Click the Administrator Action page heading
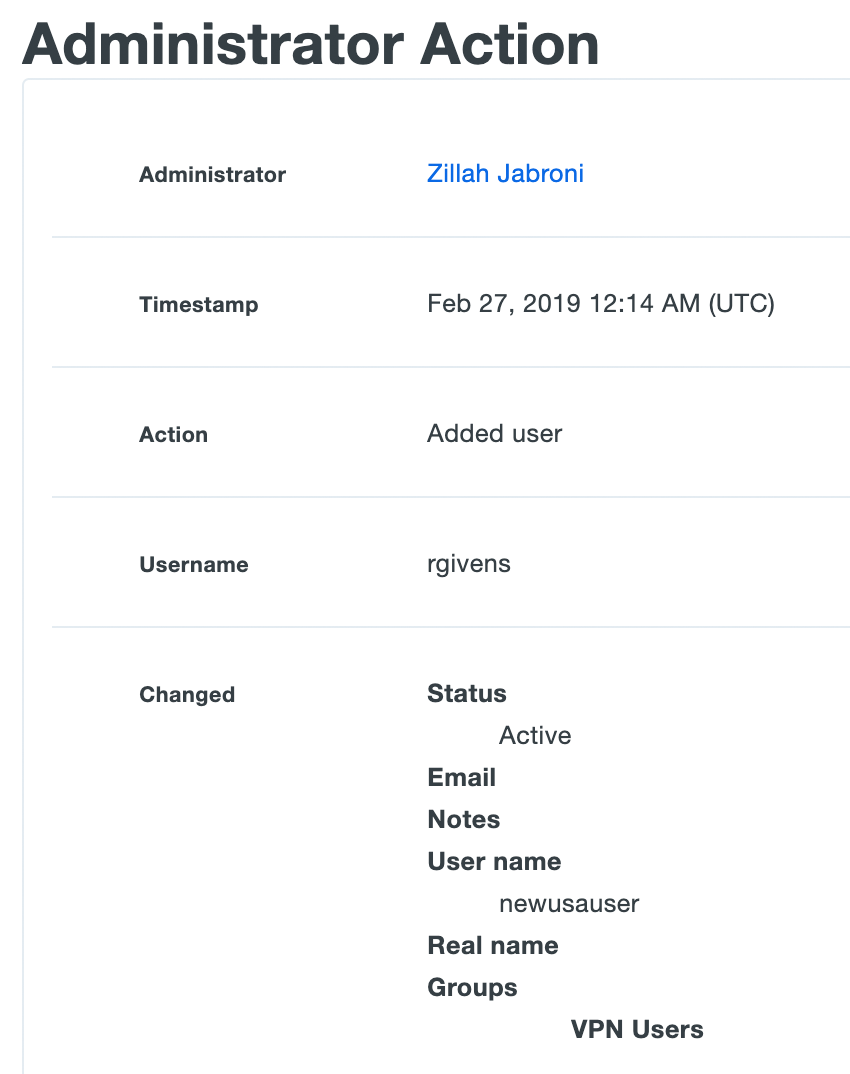 click(310, 43)
